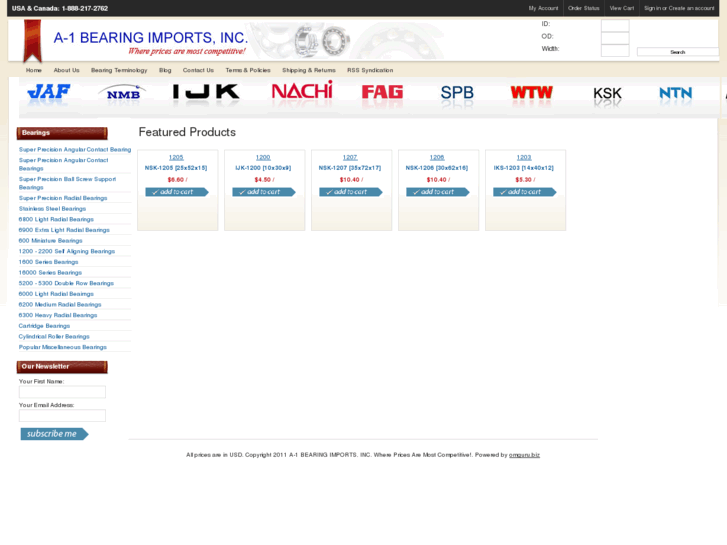Focus the Your Email Address field

[x=62, y=416]
